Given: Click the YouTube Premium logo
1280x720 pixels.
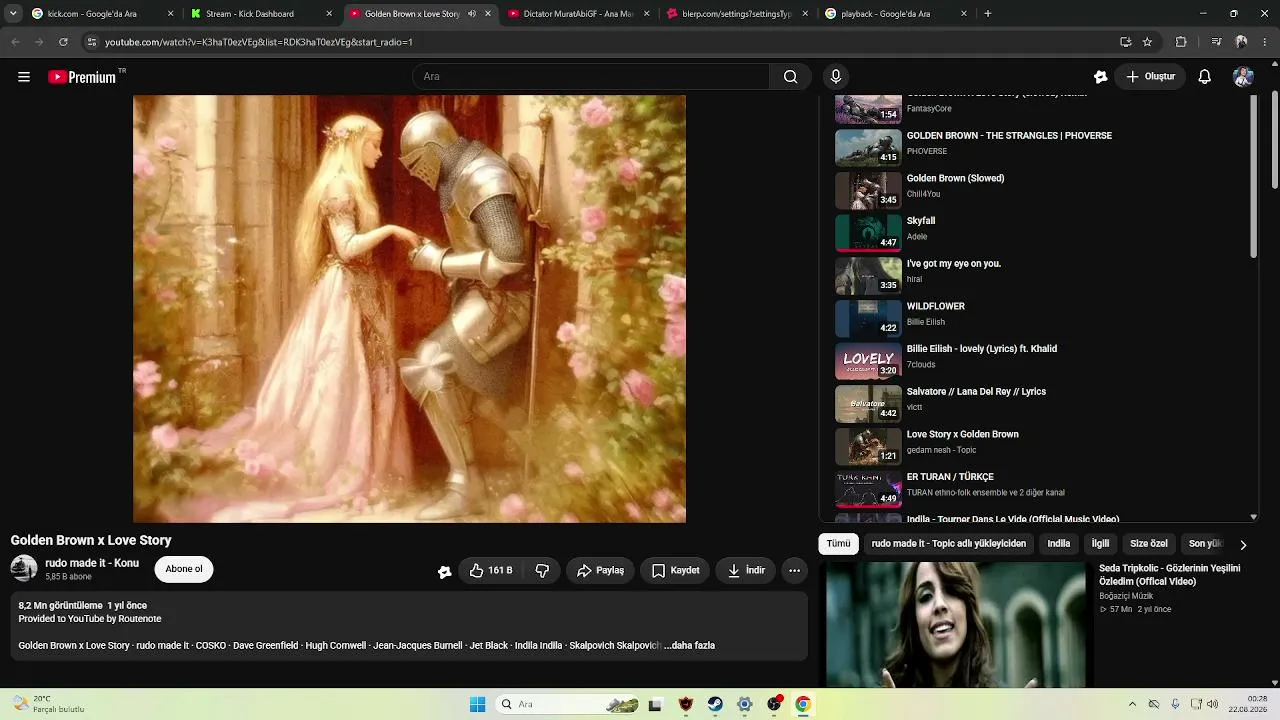Looking at the screenshot, I should click(83, 77).
